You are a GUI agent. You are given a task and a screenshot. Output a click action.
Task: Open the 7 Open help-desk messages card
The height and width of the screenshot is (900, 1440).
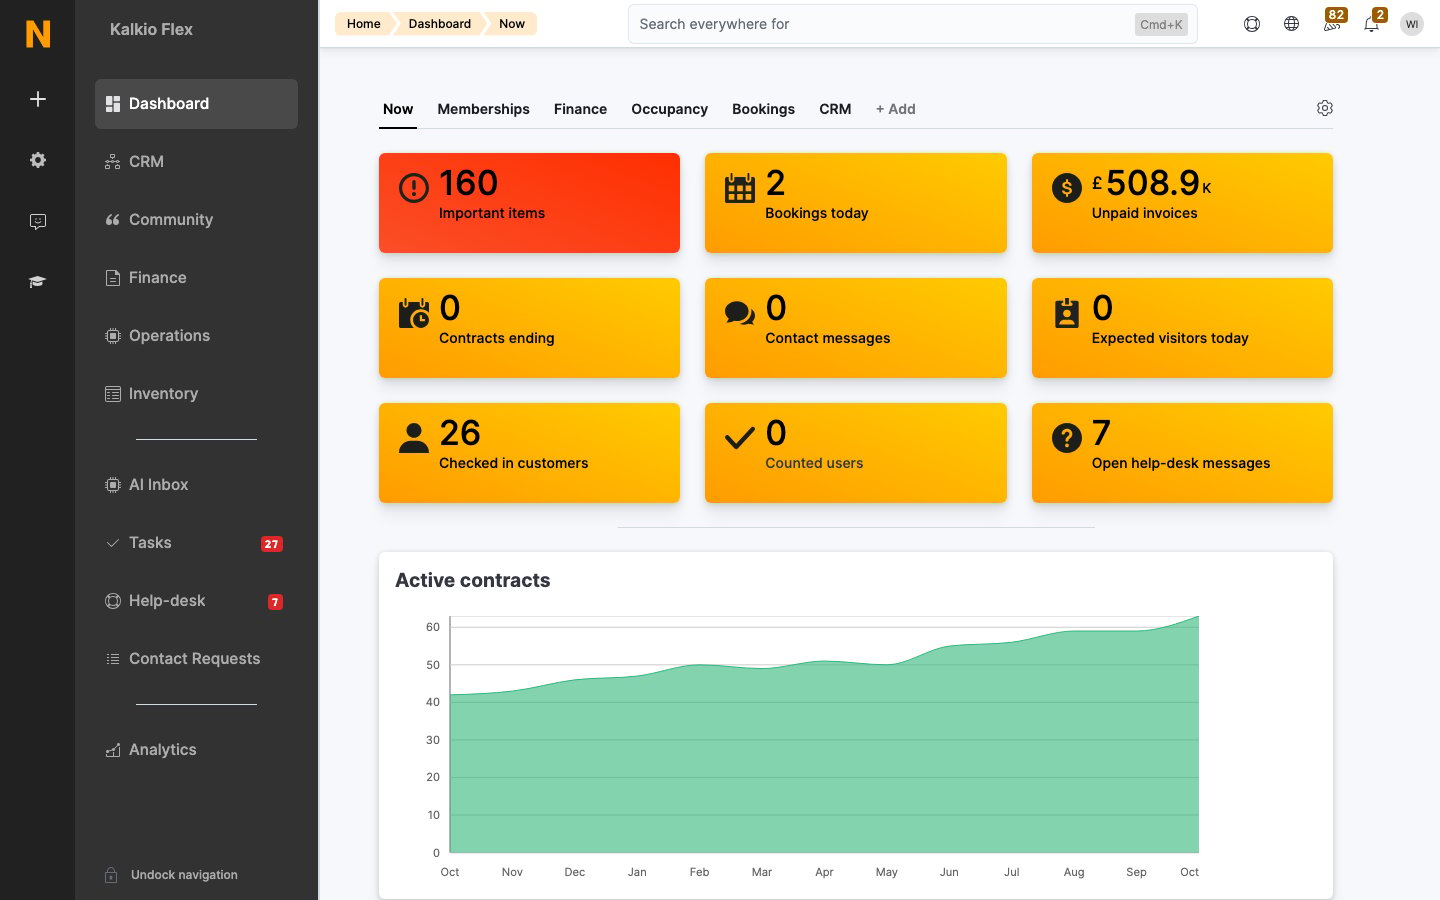coord(1182,453)
